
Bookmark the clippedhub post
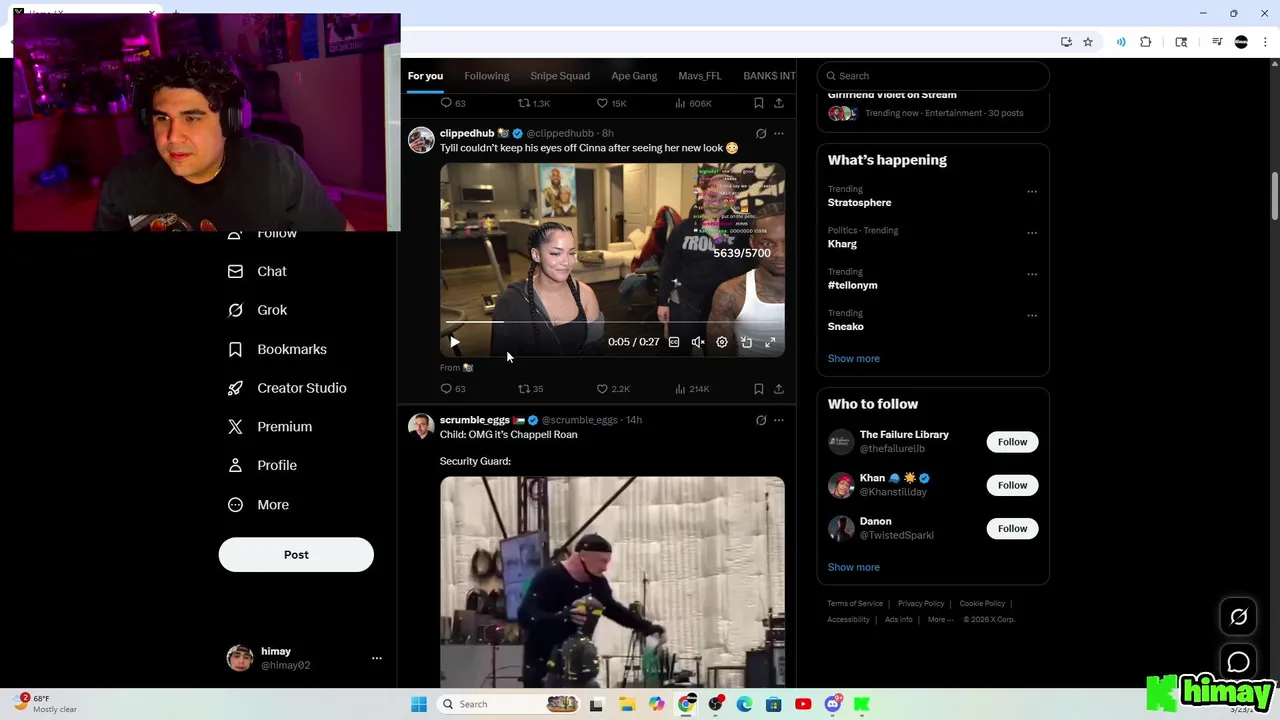(x=759, y=389)
